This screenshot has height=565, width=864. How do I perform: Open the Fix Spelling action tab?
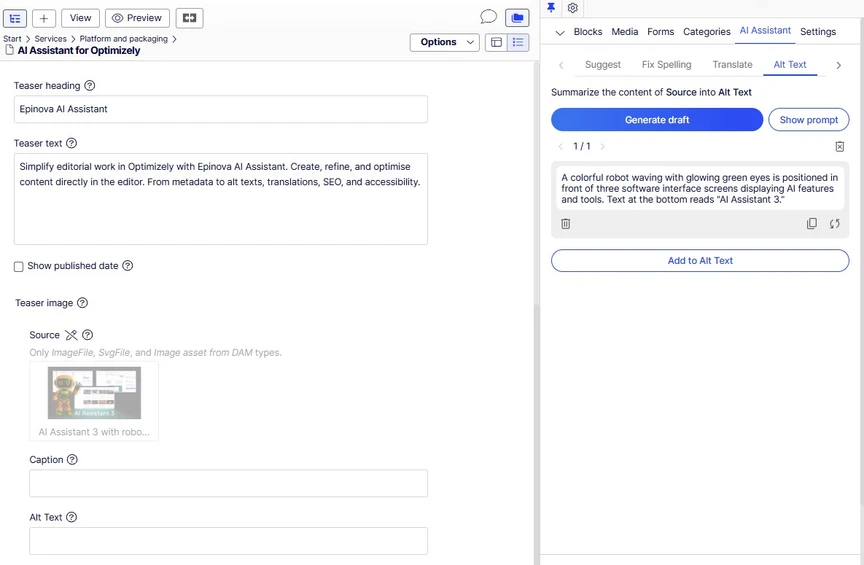[666, 64]
